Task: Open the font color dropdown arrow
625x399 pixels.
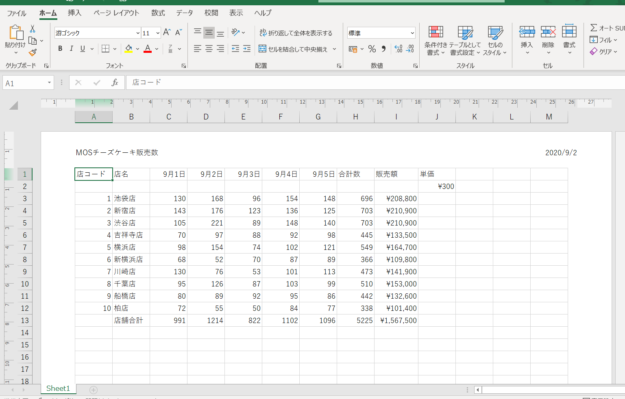Action: click(x=157, y=49)
